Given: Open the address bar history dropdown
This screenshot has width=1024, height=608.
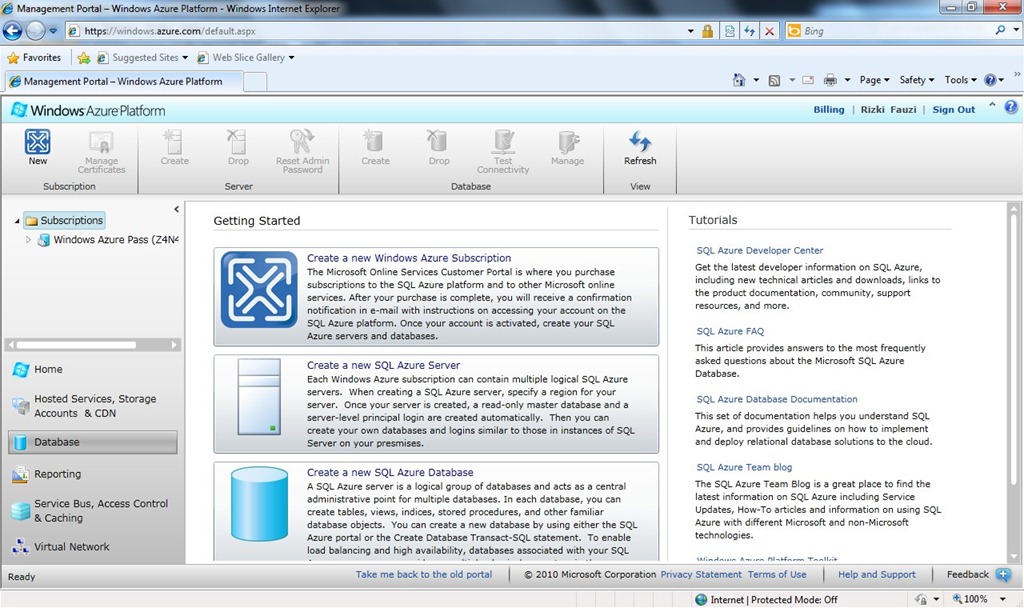Looking at the screenshot, I should pyautogui.click(x=690, y=31).
